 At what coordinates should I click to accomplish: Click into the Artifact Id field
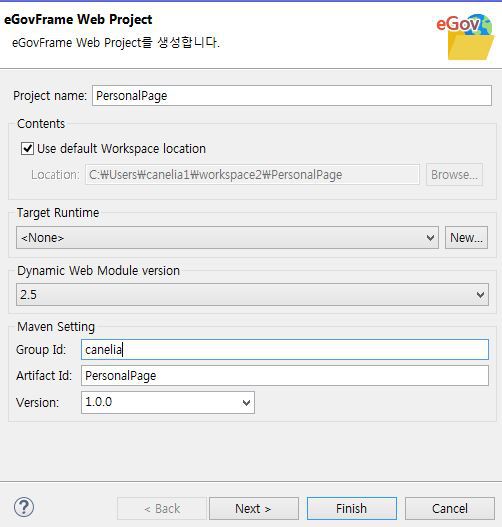click(285, 376)
